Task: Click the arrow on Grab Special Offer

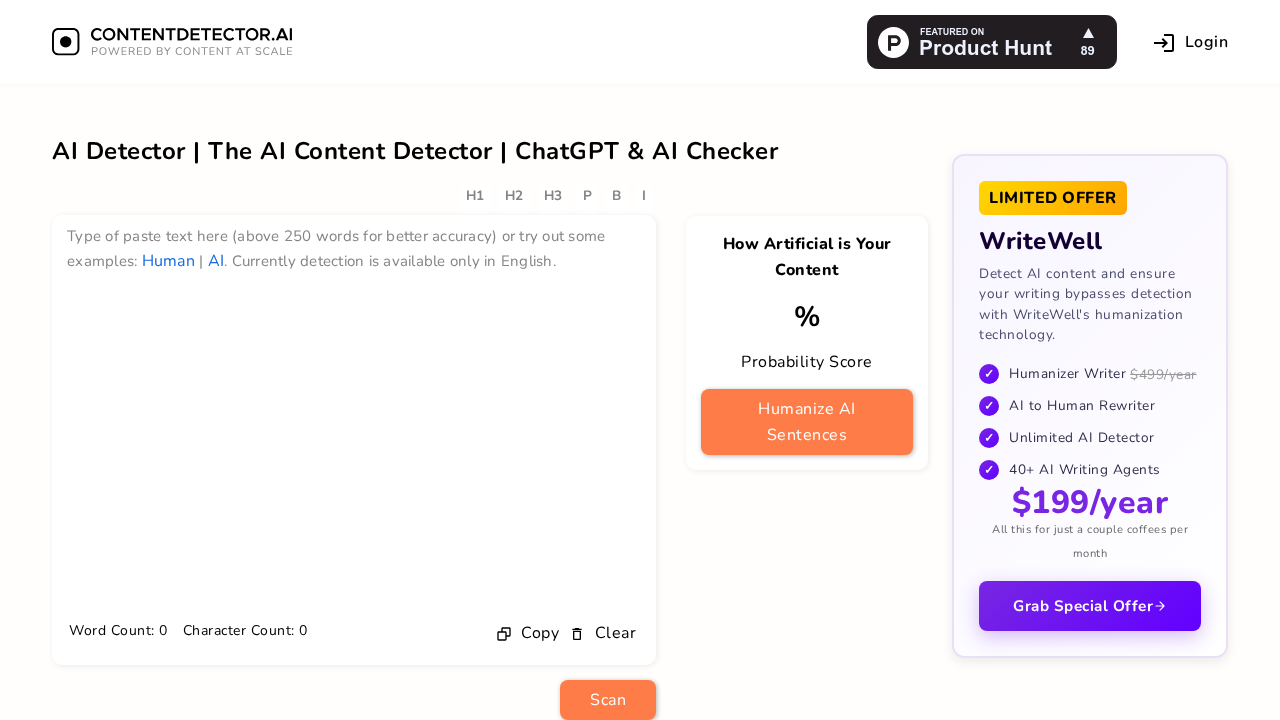Action: click(x=1161, y=605)
